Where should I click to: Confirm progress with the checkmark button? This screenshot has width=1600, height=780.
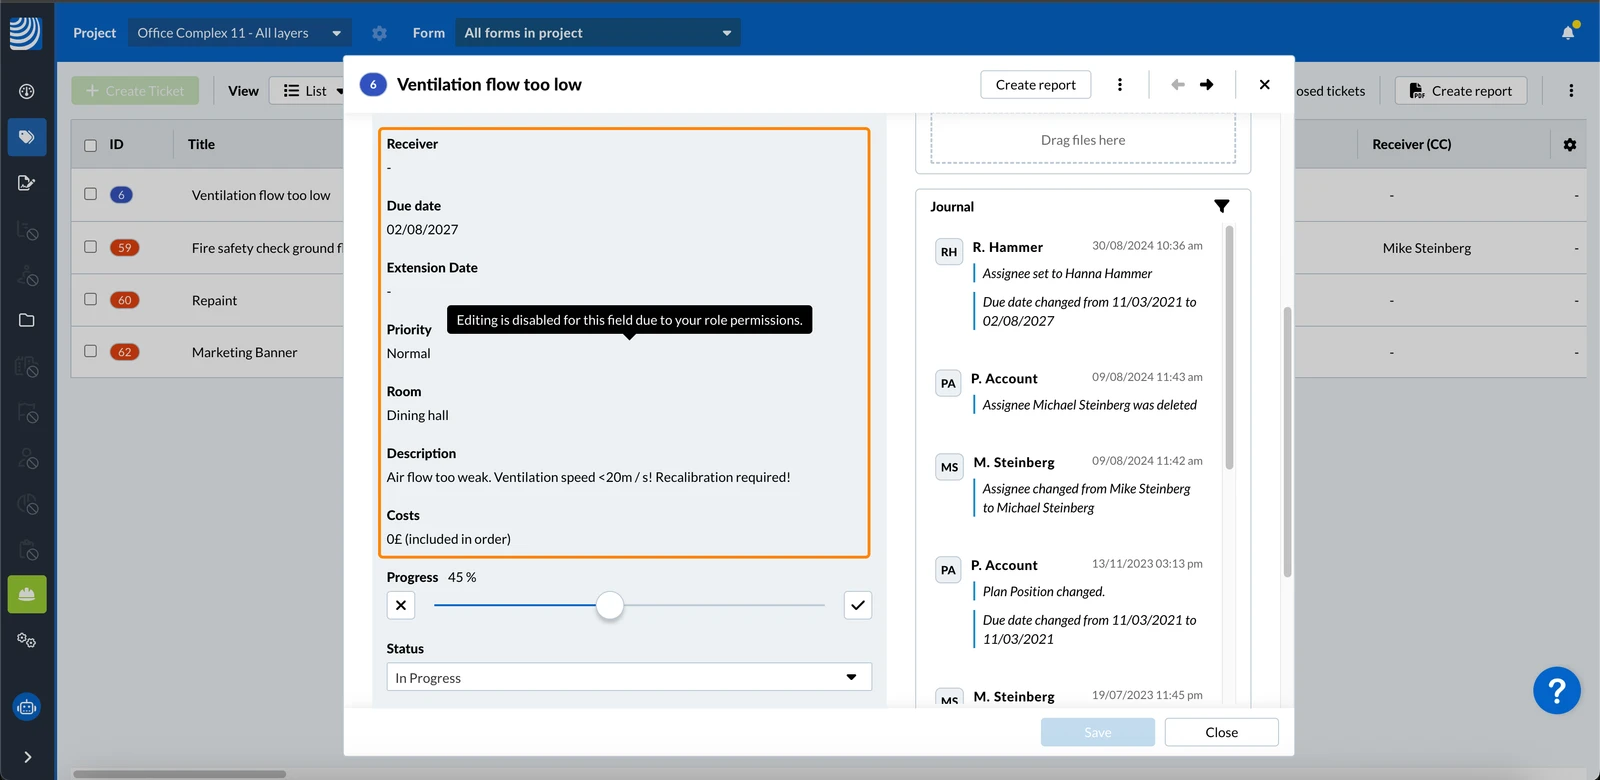point(857,605)
